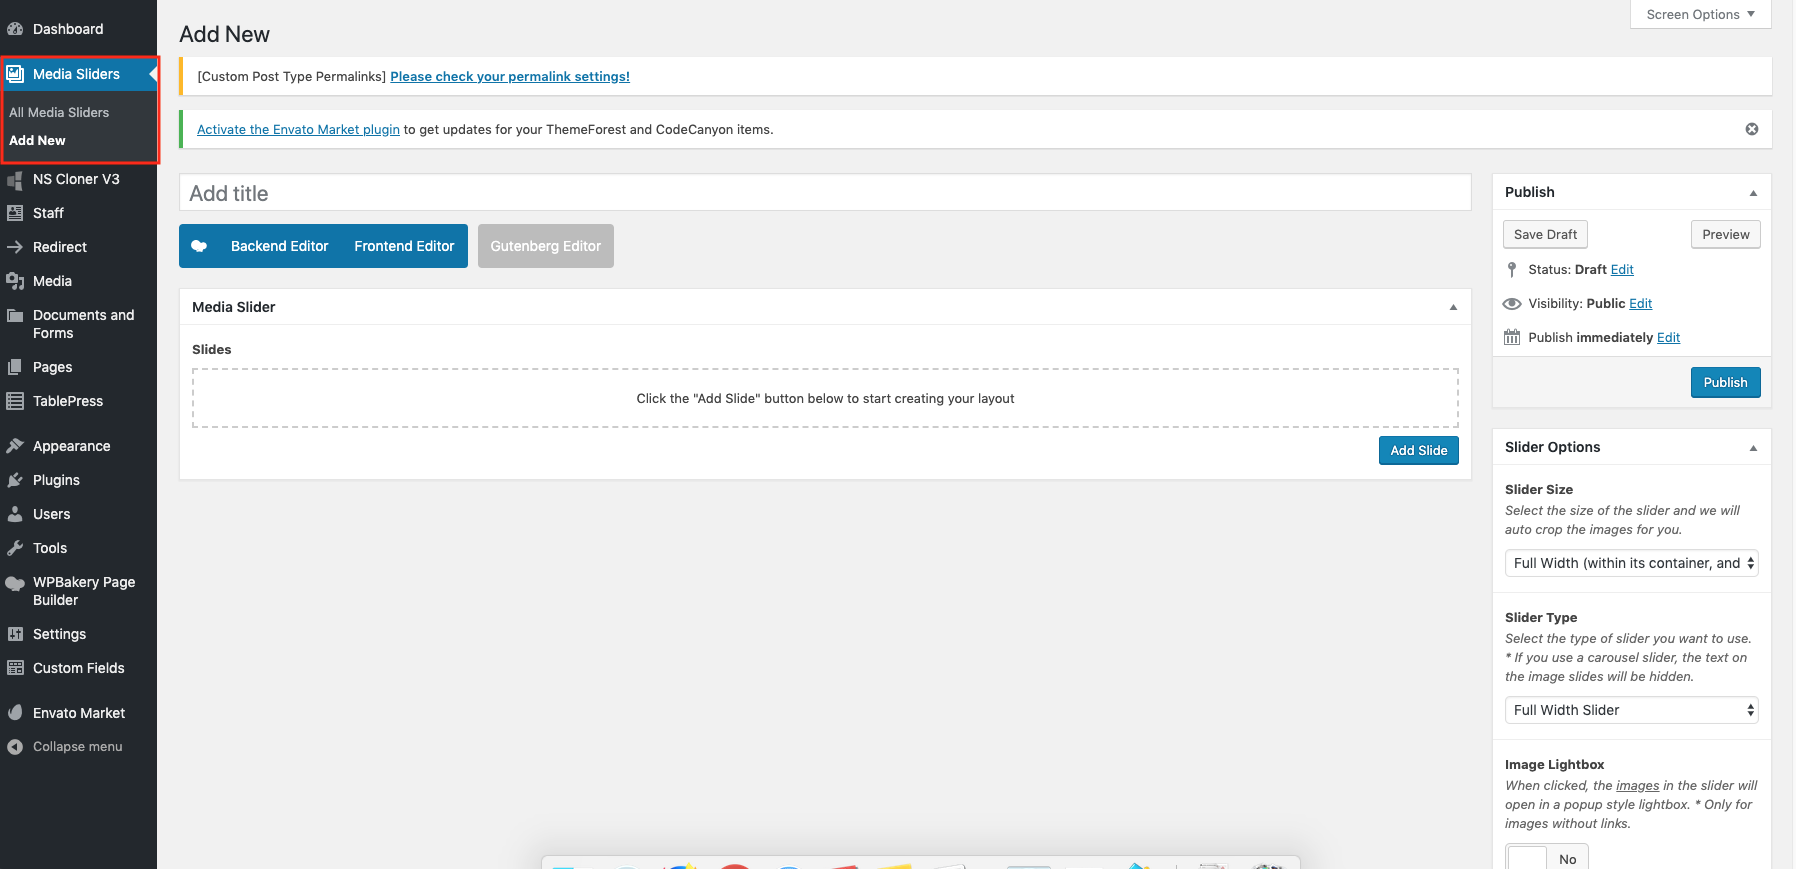Viewport: 1796px width, 869px height.
Task: Click Activate the Envato Market plugin link
Action: (x=298, y=130)
